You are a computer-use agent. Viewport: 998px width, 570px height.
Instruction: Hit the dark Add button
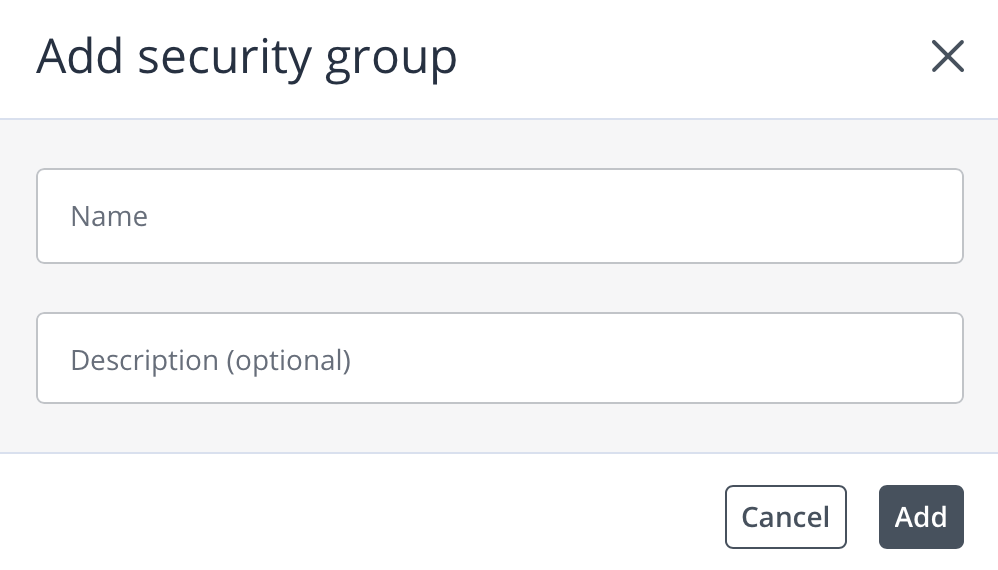[x=920, y=517]
